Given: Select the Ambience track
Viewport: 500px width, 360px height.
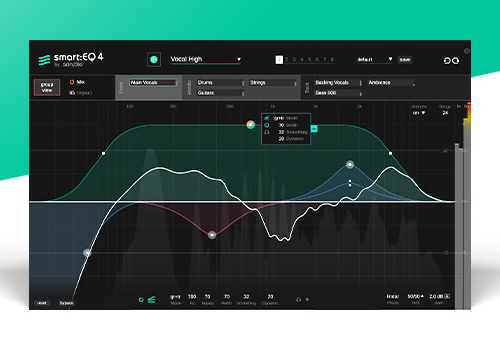Looking at the screenshot, I should pyautogui.click(x=391, y=83).
